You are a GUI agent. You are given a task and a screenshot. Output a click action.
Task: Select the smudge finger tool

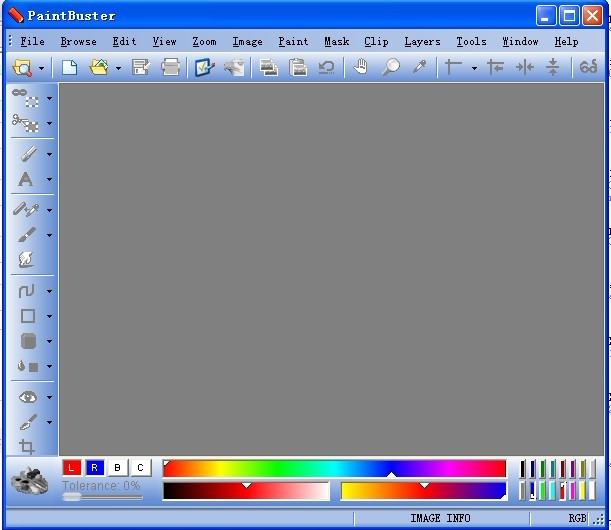26,260
